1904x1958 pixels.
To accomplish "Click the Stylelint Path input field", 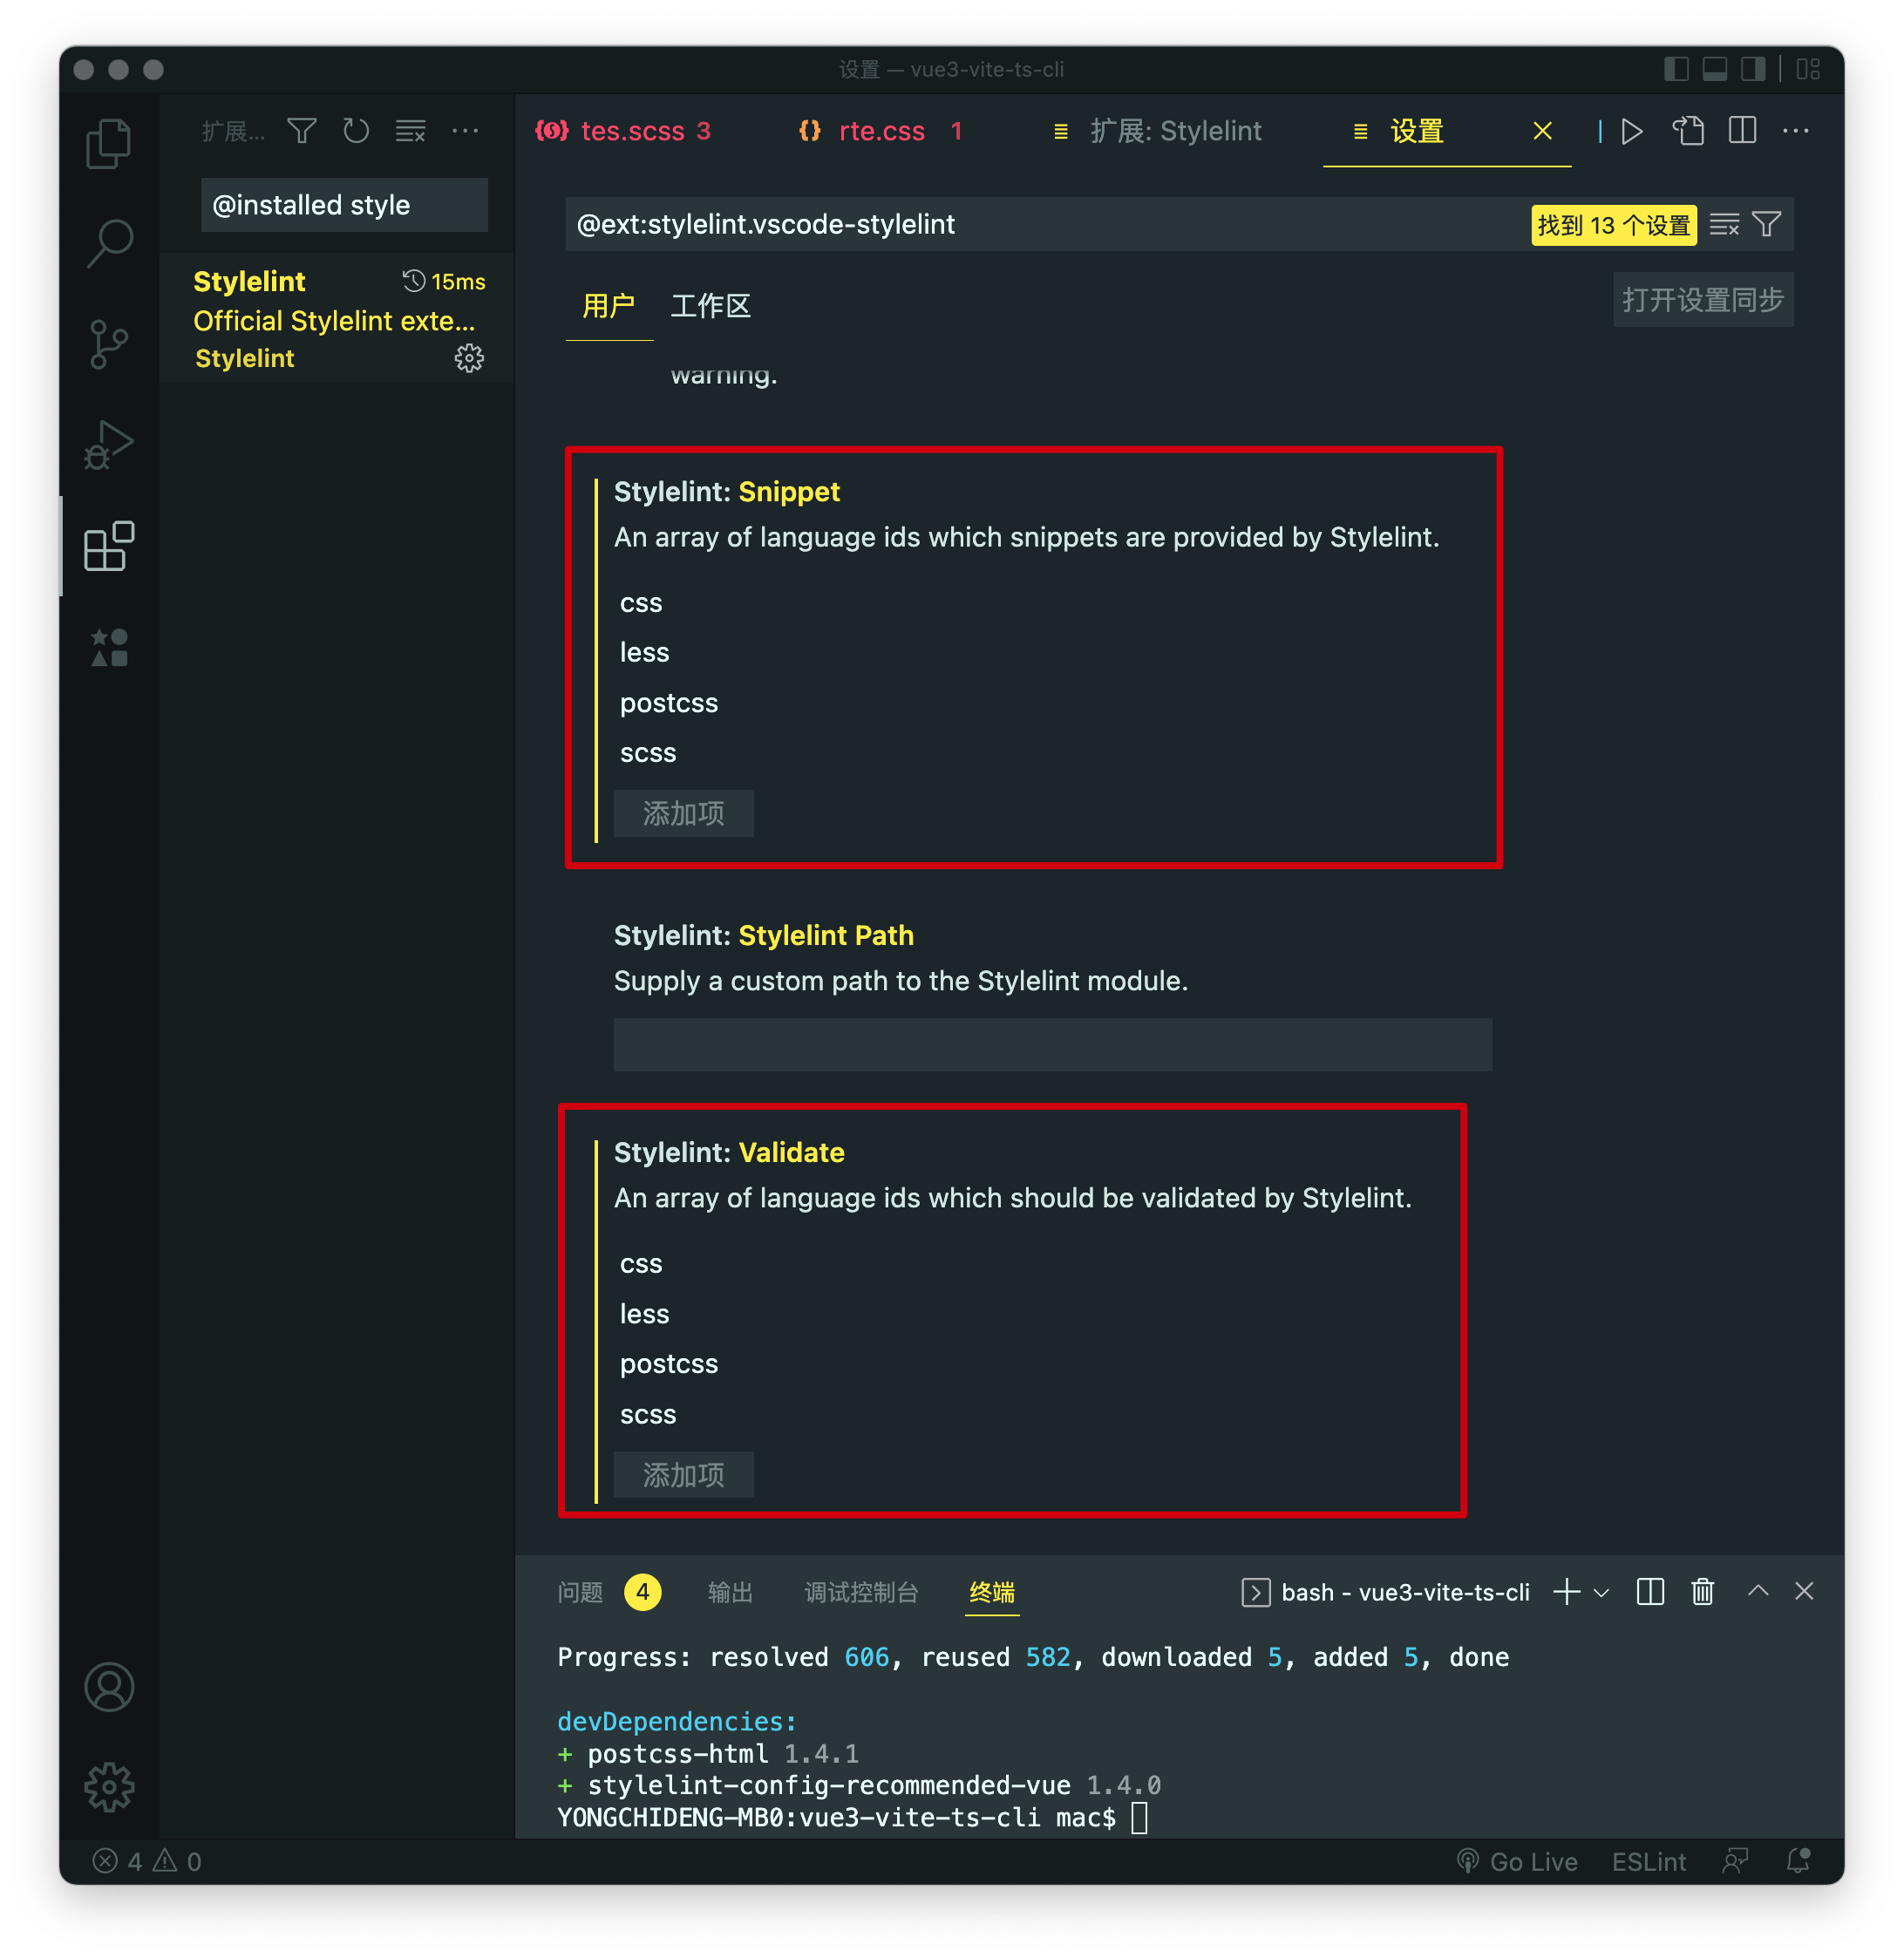I will (x=1052, y=1044).
